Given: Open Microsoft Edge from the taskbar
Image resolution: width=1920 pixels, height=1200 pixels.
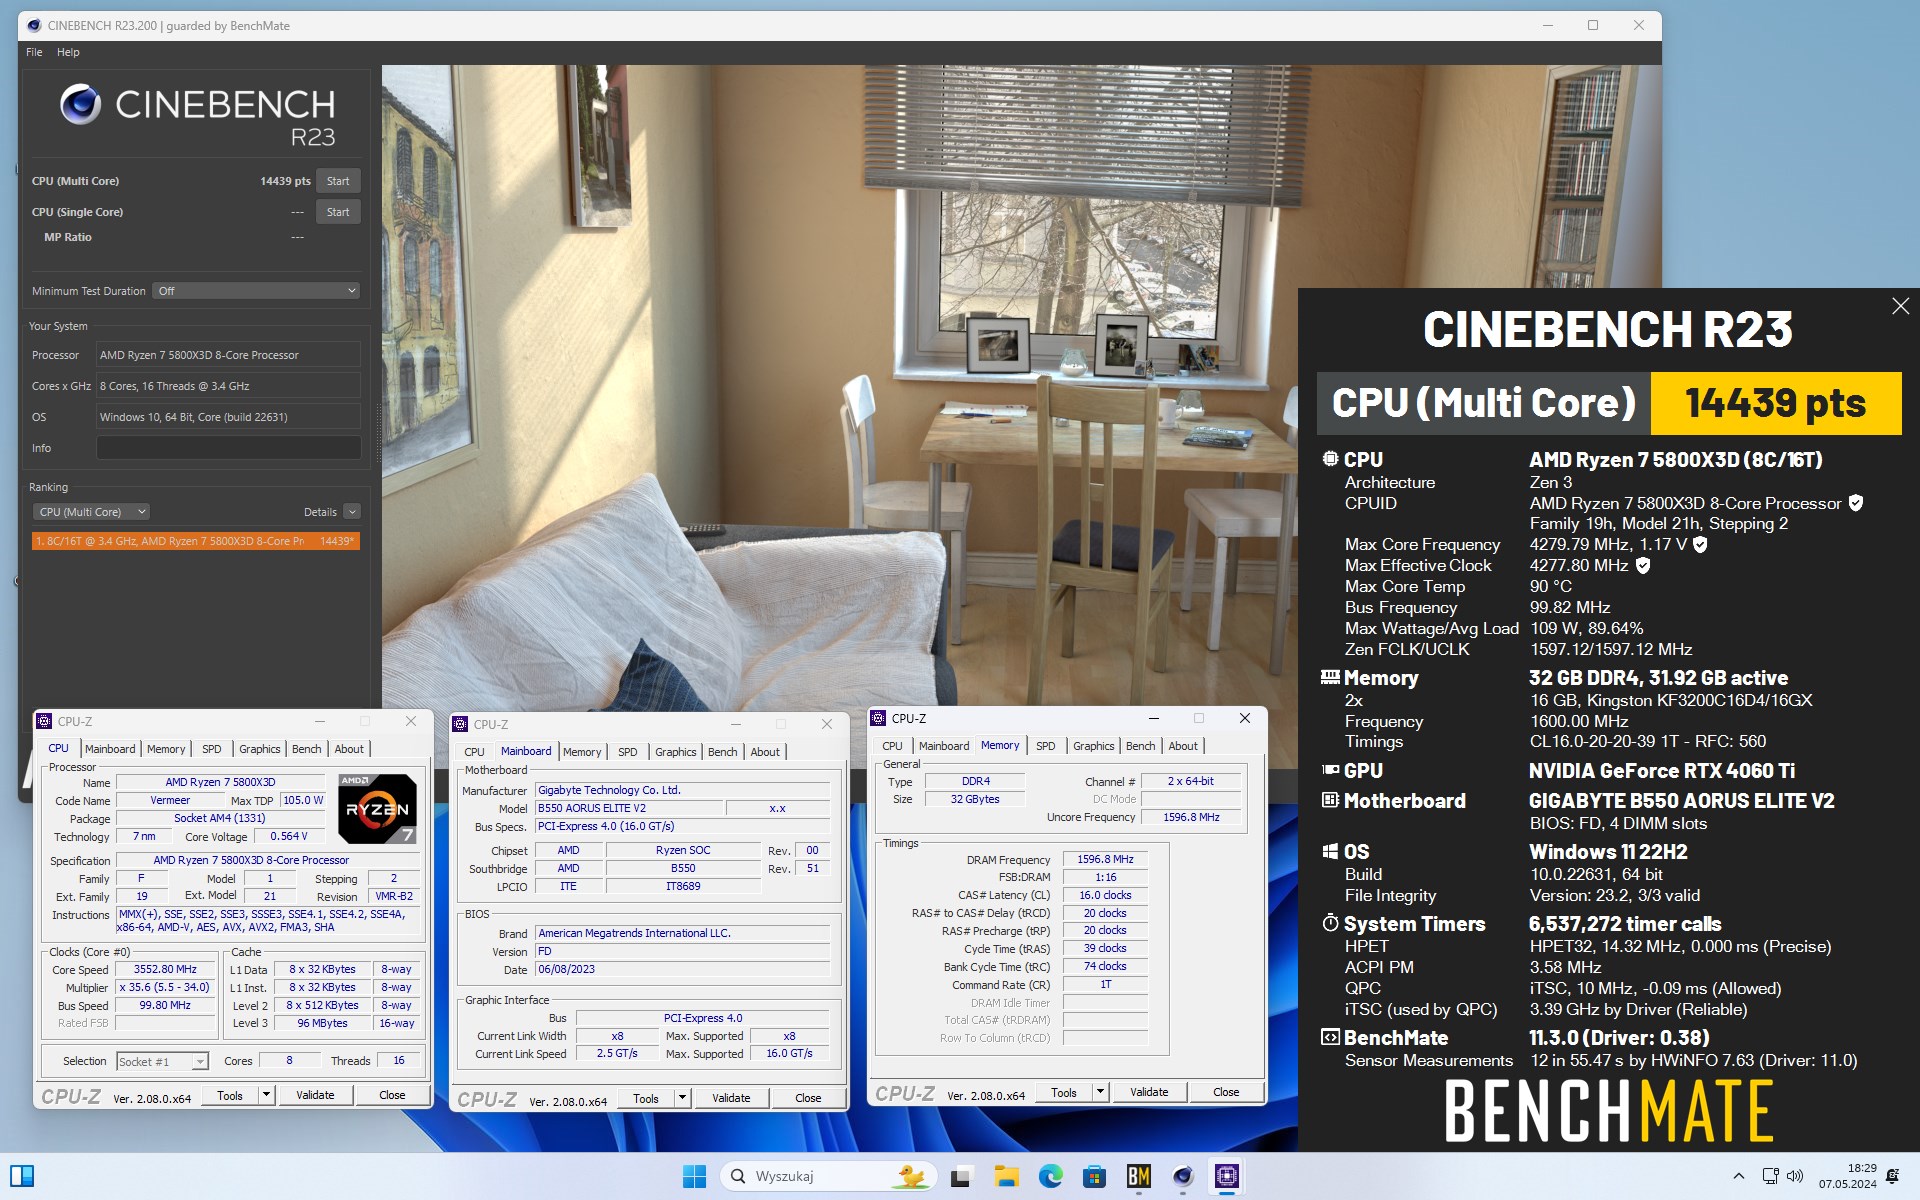Looking at the screenshot, I should coord(1050,1176).
